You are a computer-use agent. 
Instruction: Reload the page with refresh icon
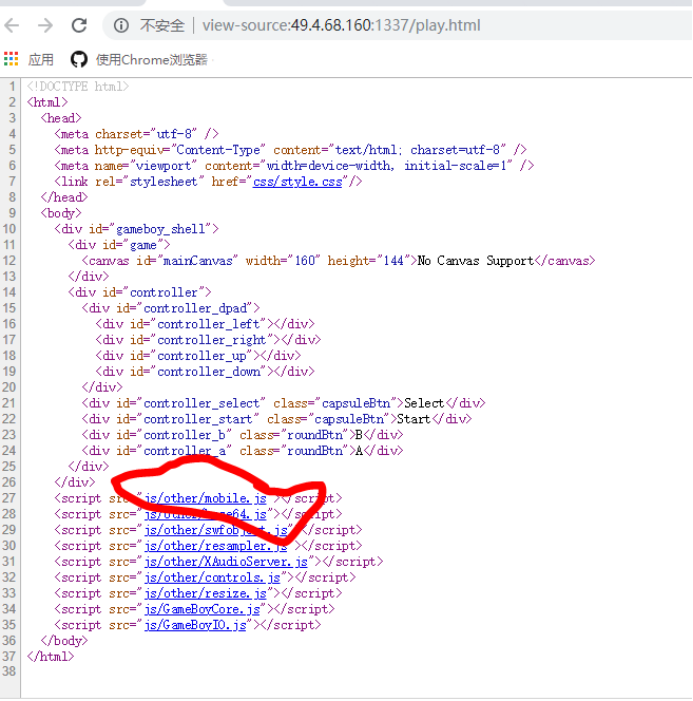[79, 25]
